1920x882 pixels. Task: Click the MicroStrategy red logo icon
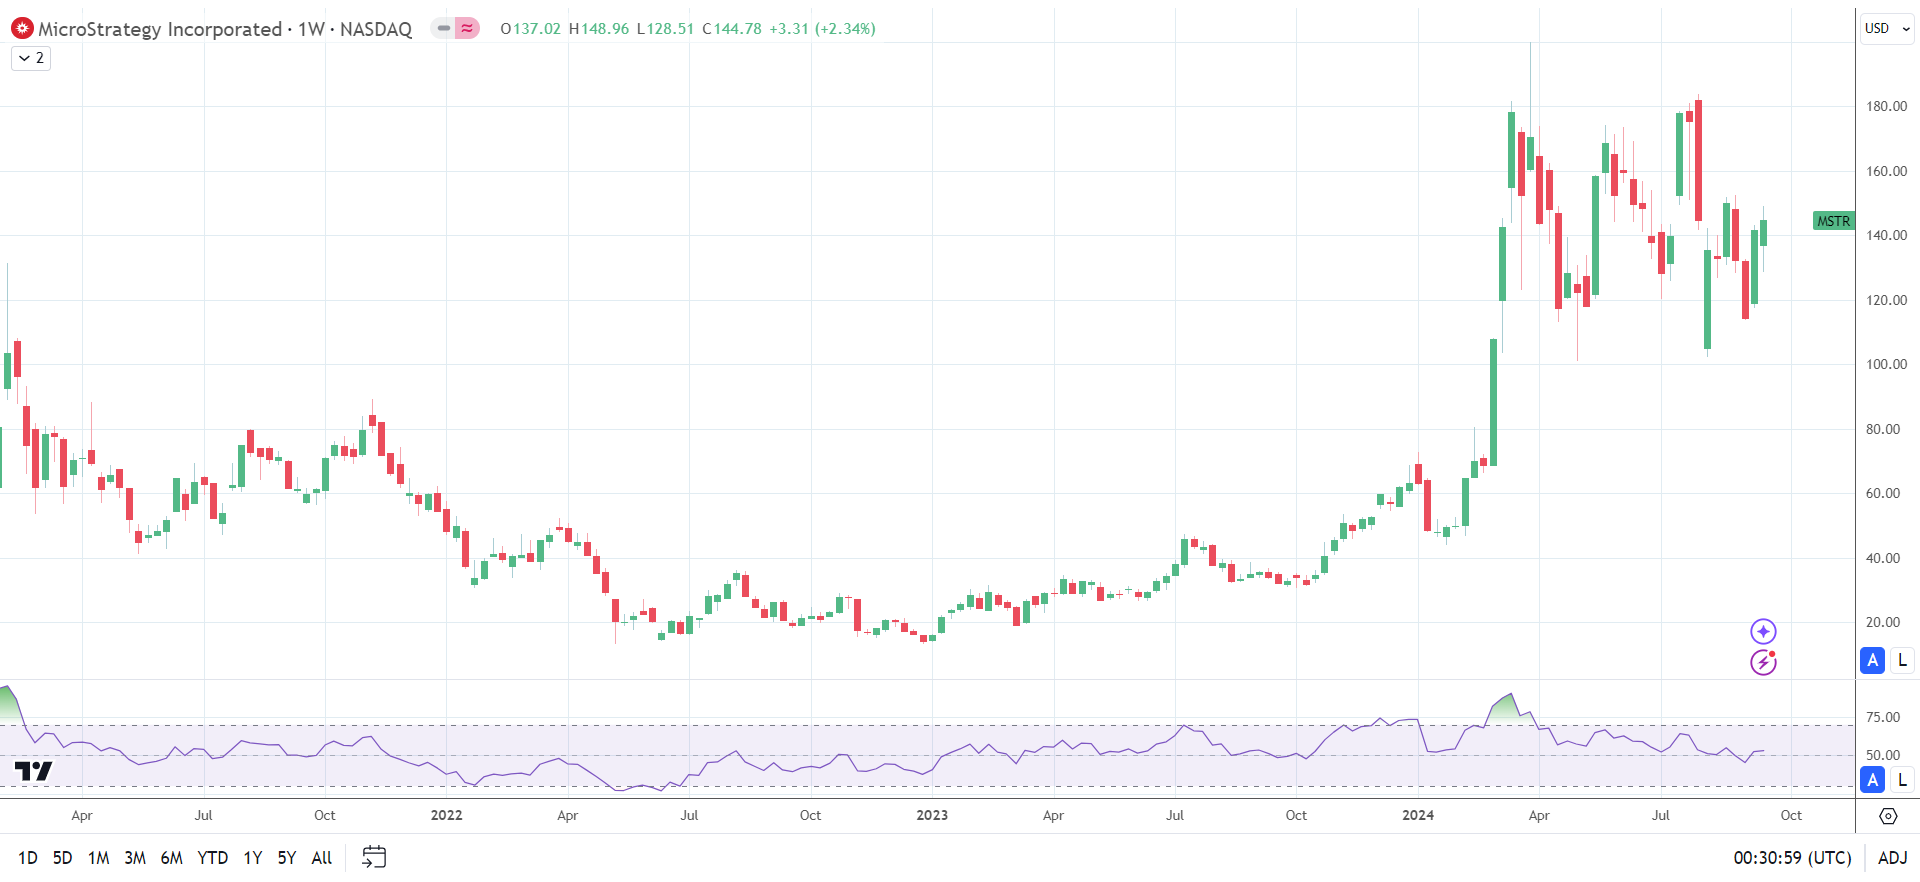(x=22, y=29)
